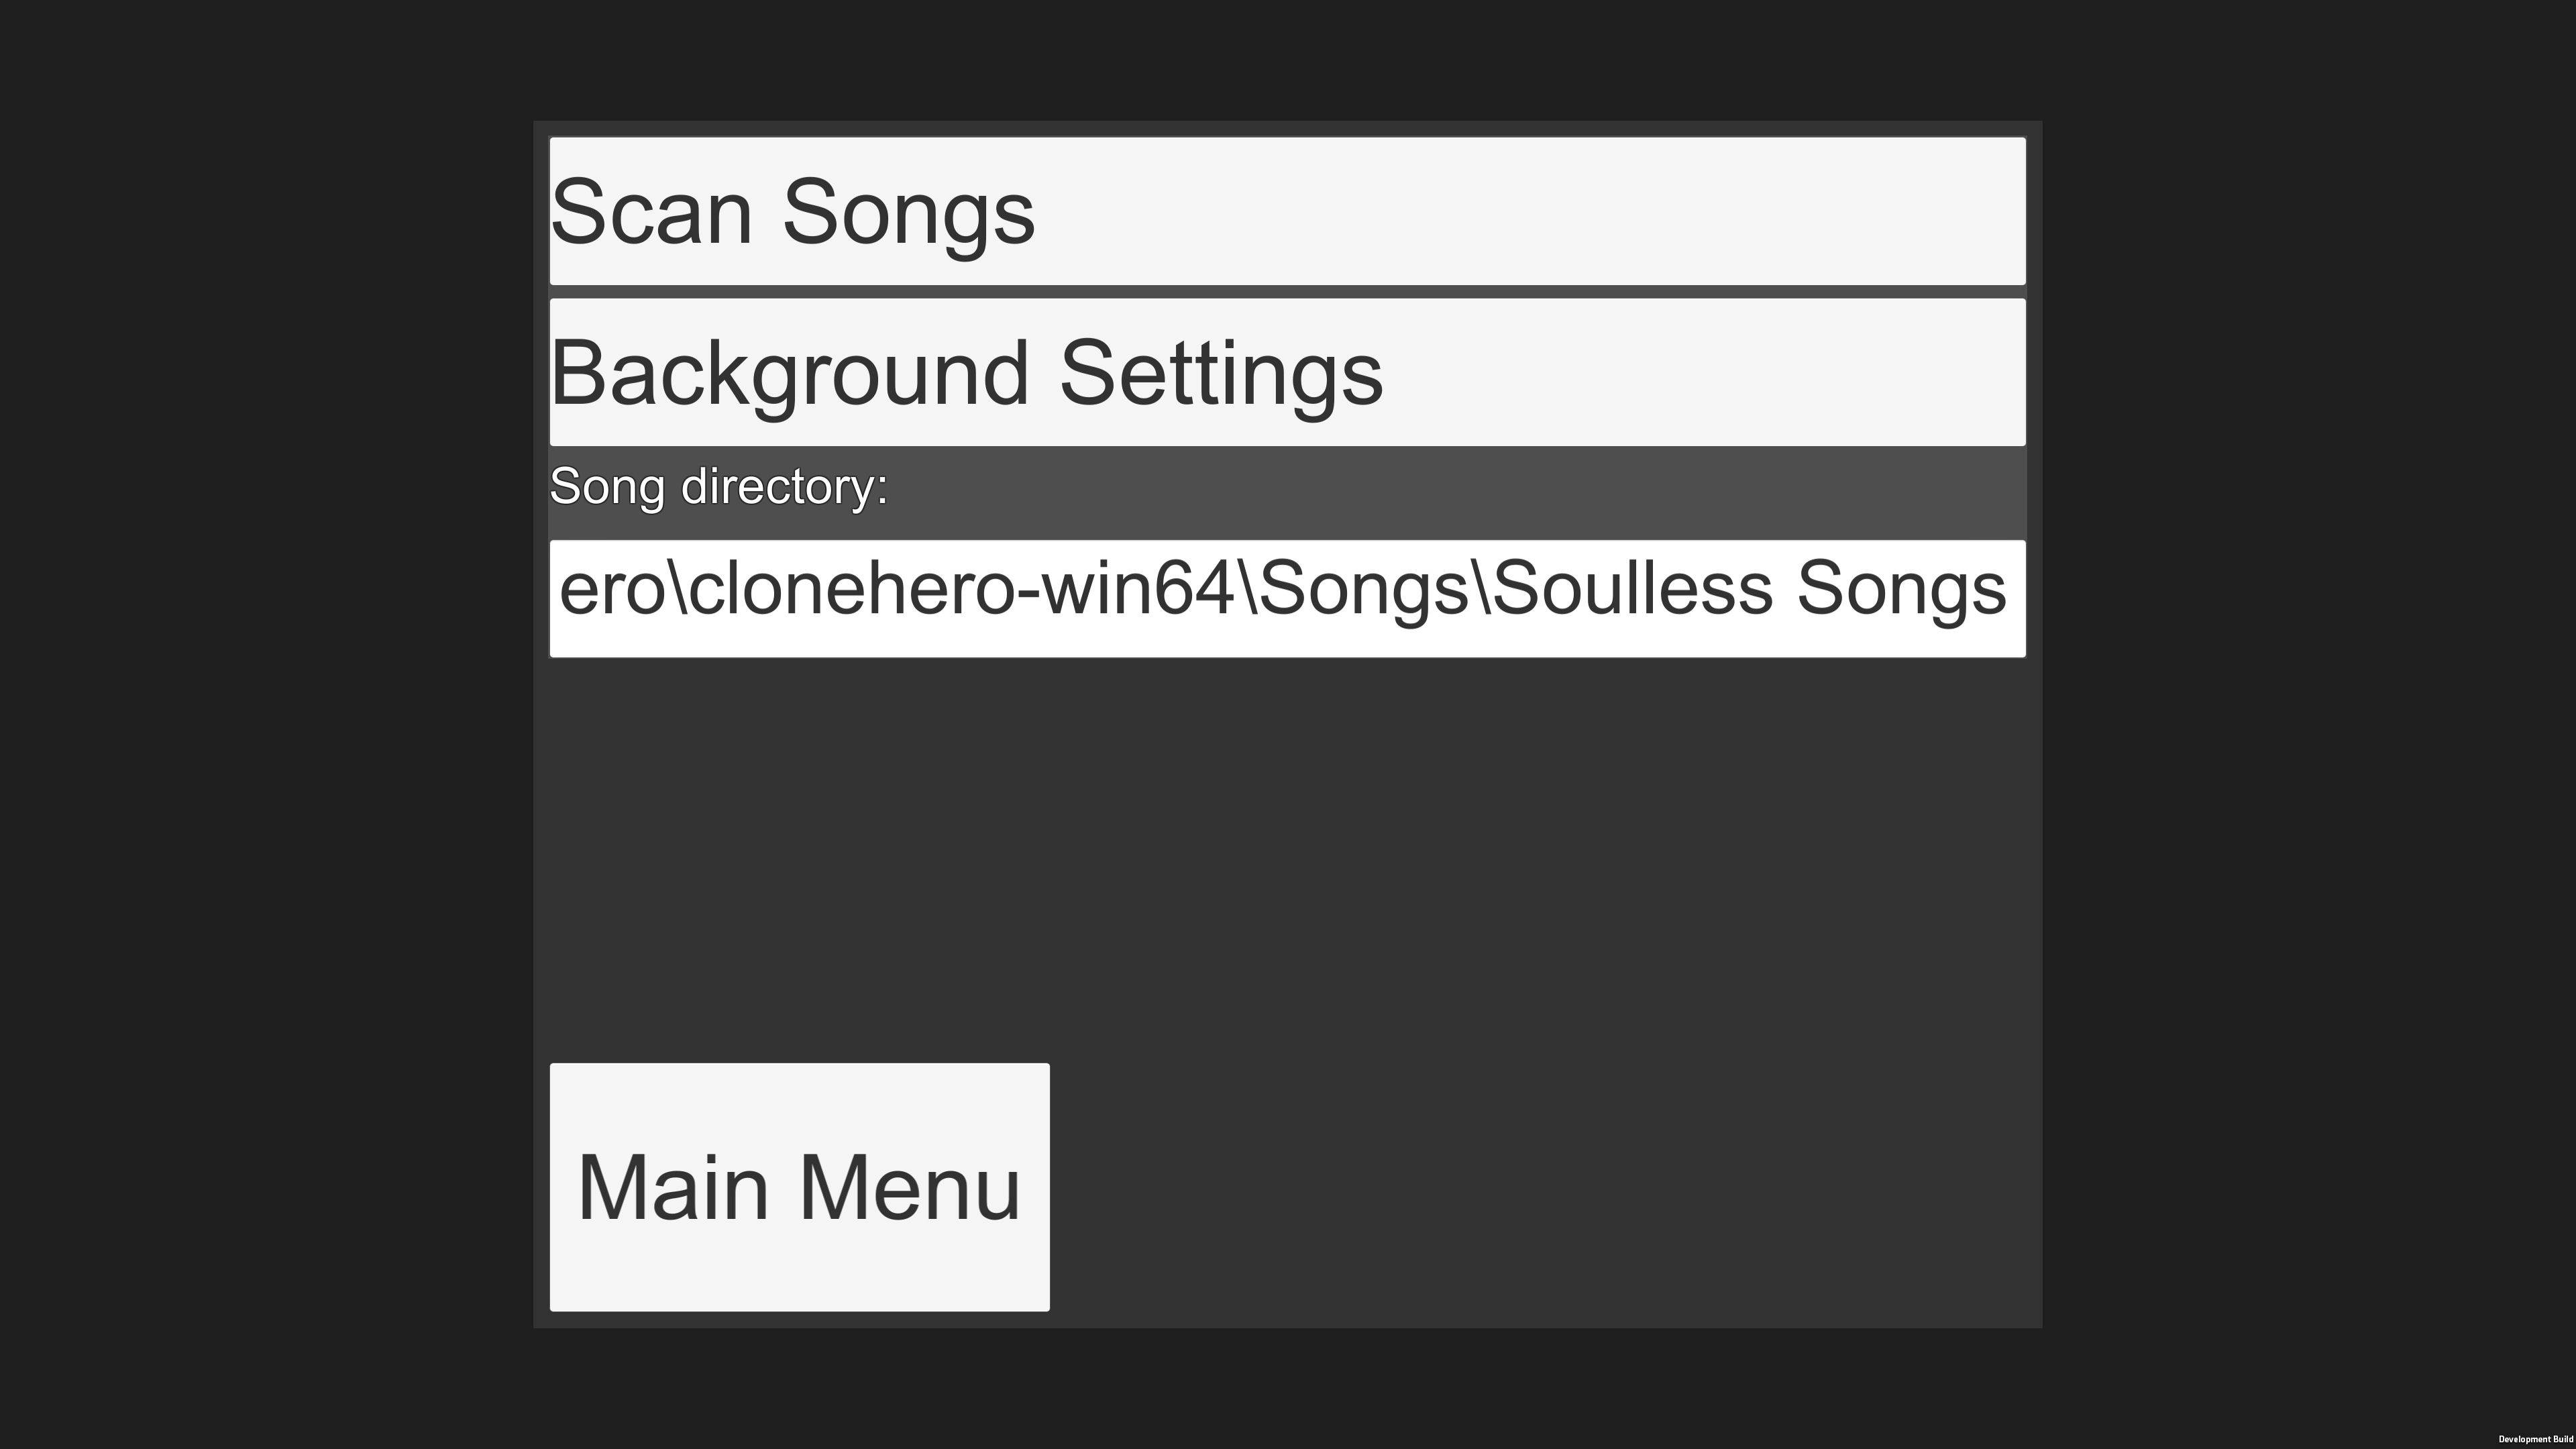
Task: Click the Development Build watermark text
Action: point(2535,1439)
